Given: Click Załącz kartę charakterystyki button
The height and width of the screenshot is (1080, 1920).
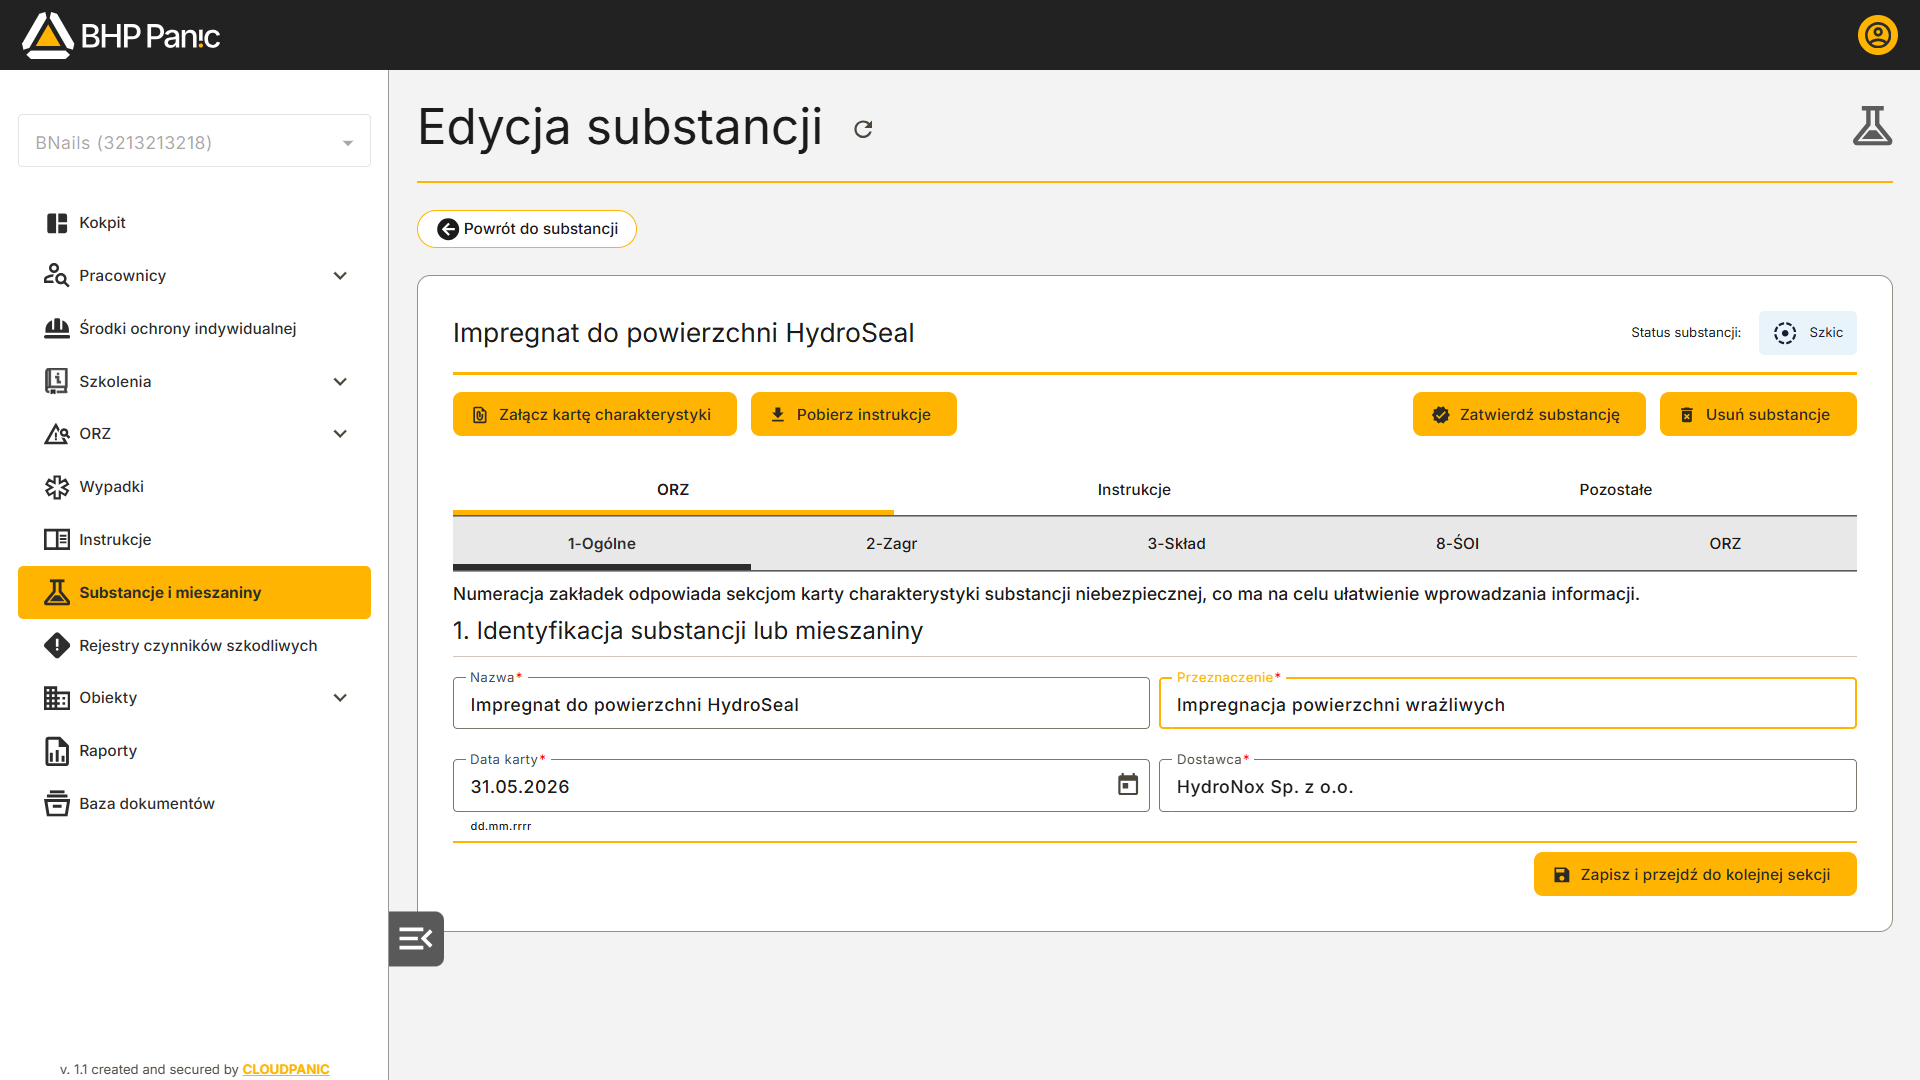Looking at the screenshot, I should pyautogui.click(x=595, y=414).
